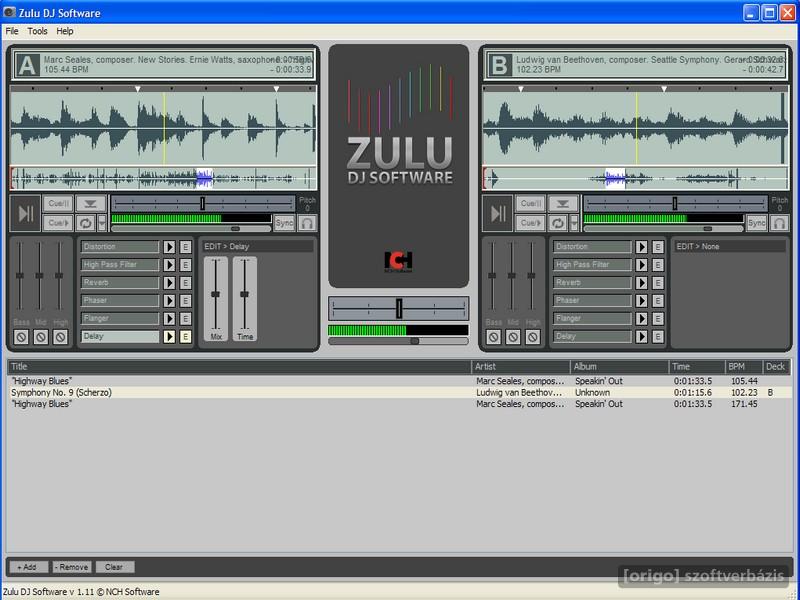Edit High Pass Filter settings Deck B
Image resolution: width=800 pixels, height=600 pixels.
point(658,265)
